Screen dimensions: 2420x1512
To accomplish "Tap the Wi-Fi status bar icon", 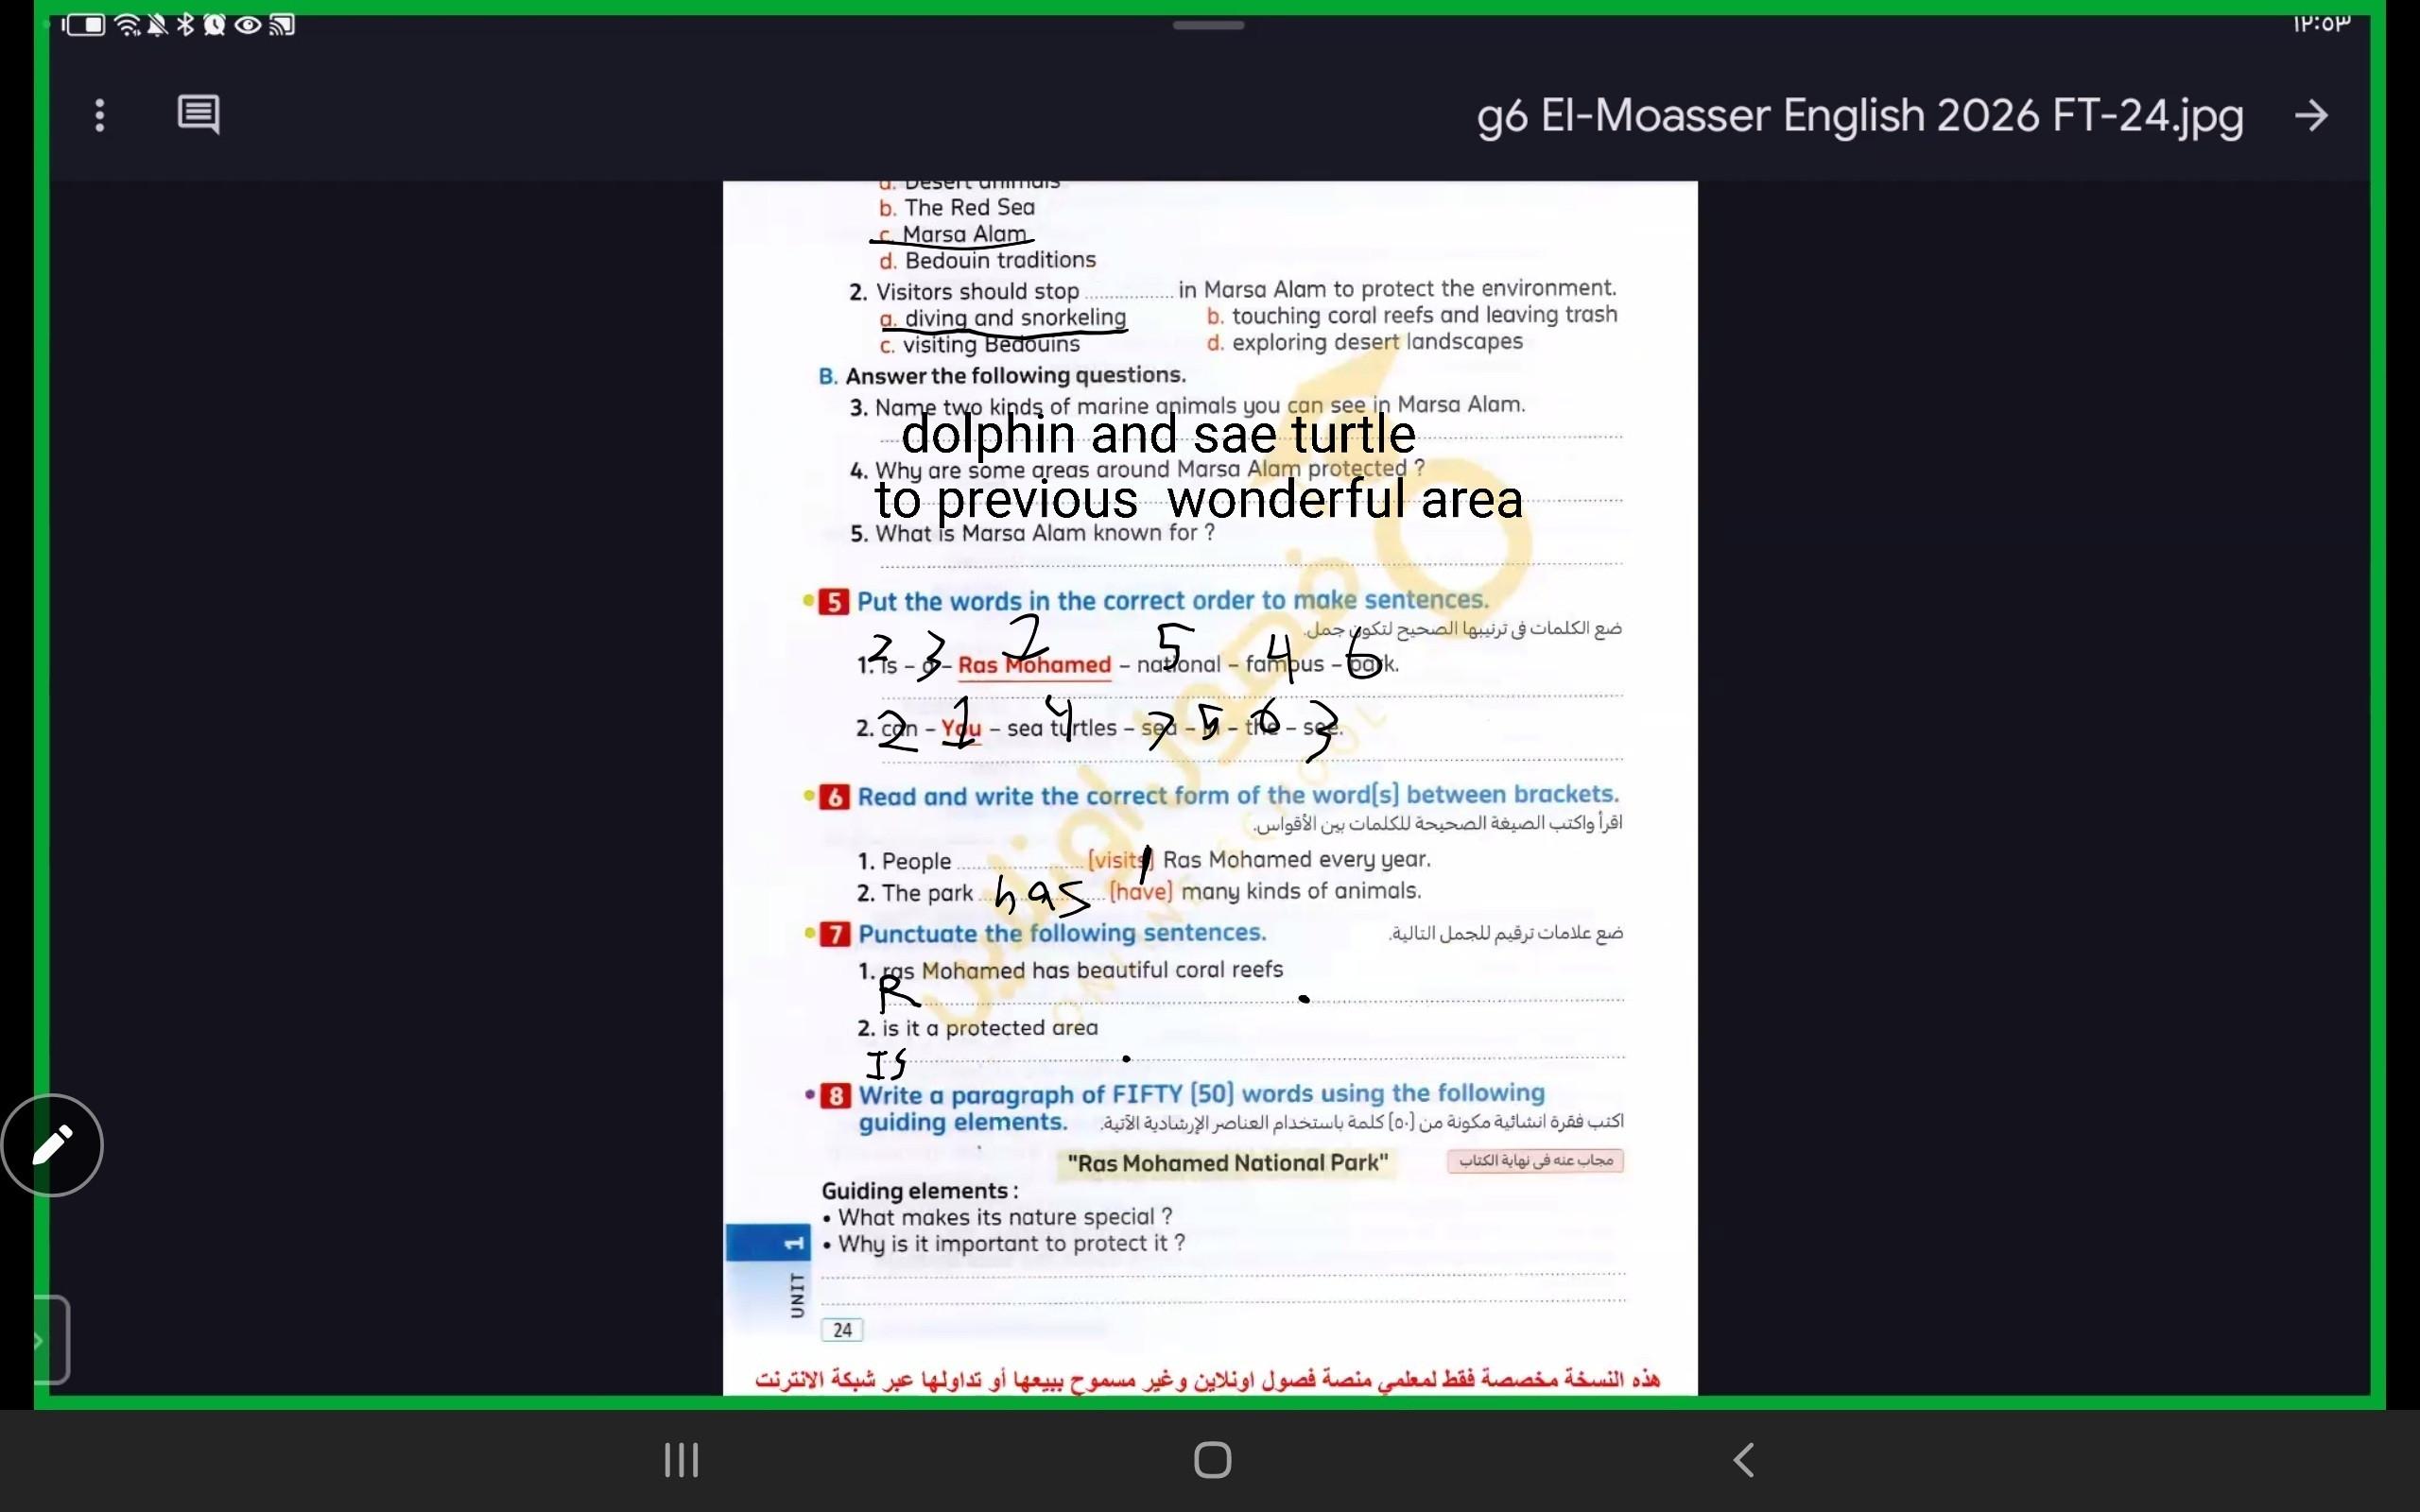I will coord(127,25).
